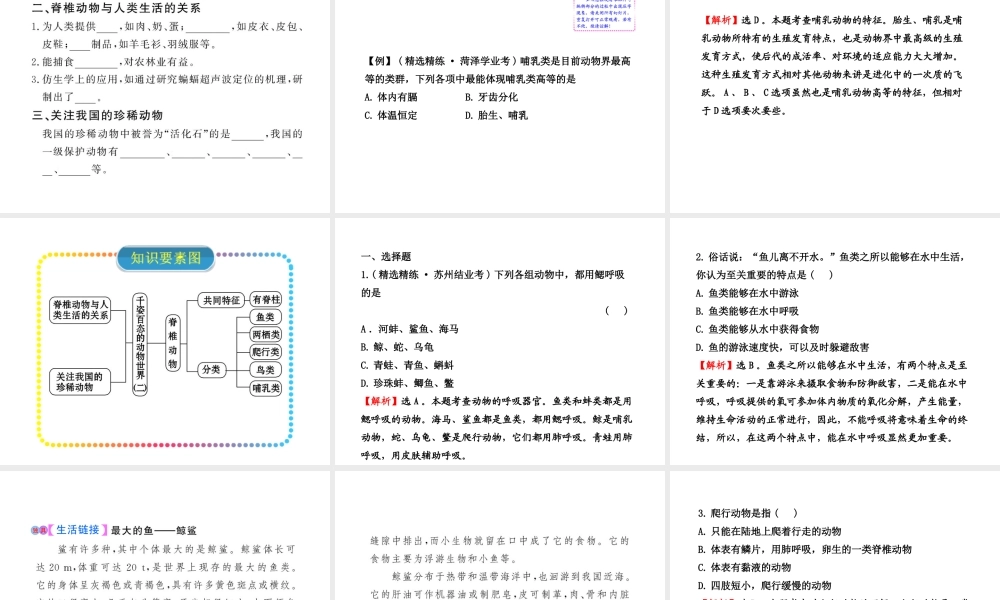Image resolution: width=1000 pixels, height=600 pixels.
Task: Choose option A. 河蚌、鲨鱼、海马
Action: (x=409, y=329)
